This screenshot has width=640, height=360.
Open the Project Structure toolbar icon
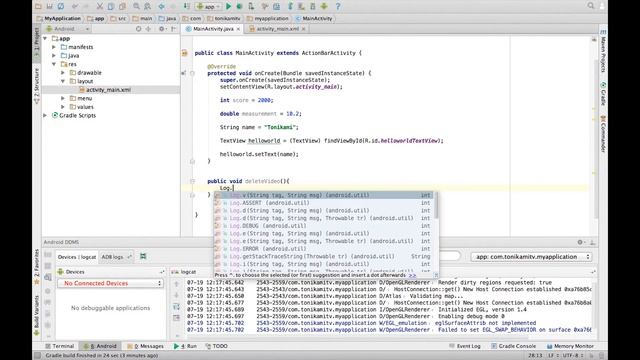276,6
